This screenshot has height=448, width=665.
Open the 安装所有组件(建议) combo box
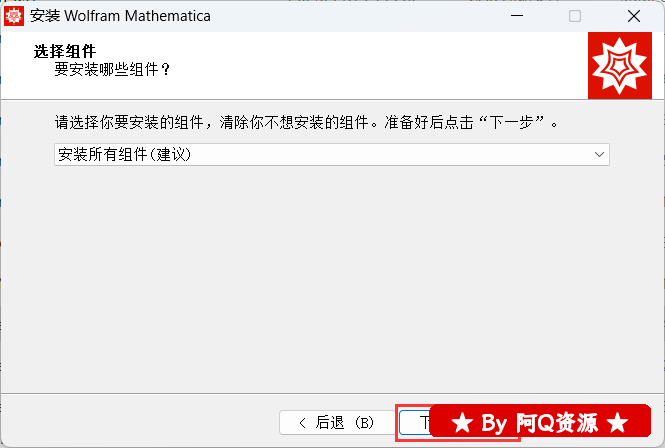332,154
